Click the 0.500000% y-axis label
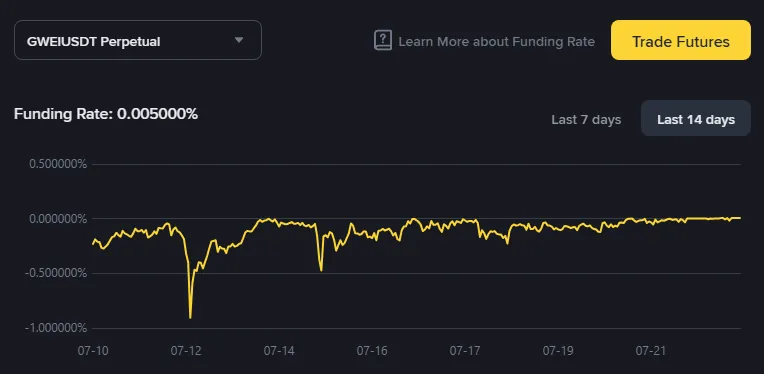Viewport: 764px width, 374px height. (58, 164)
